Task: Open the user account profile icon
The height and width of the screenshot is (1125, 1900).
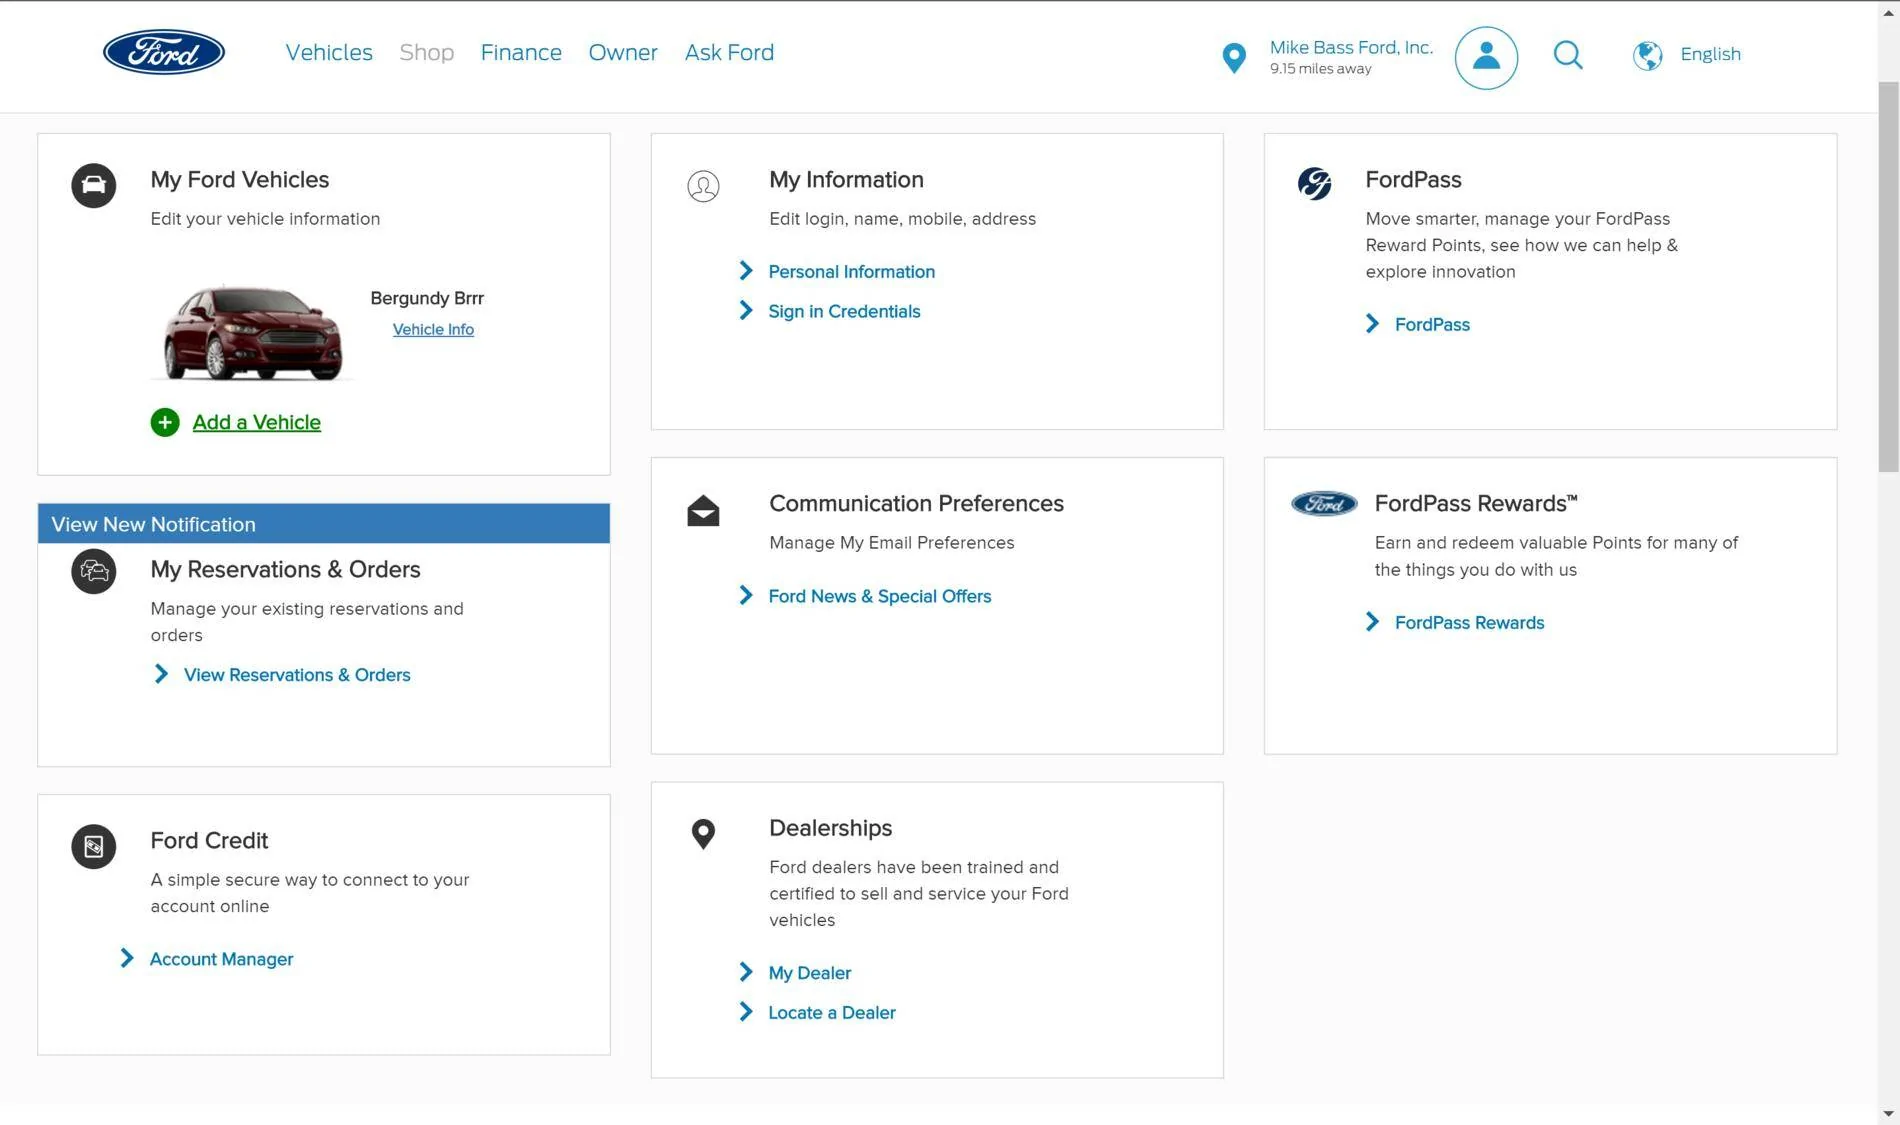Action: [1486, 57]
